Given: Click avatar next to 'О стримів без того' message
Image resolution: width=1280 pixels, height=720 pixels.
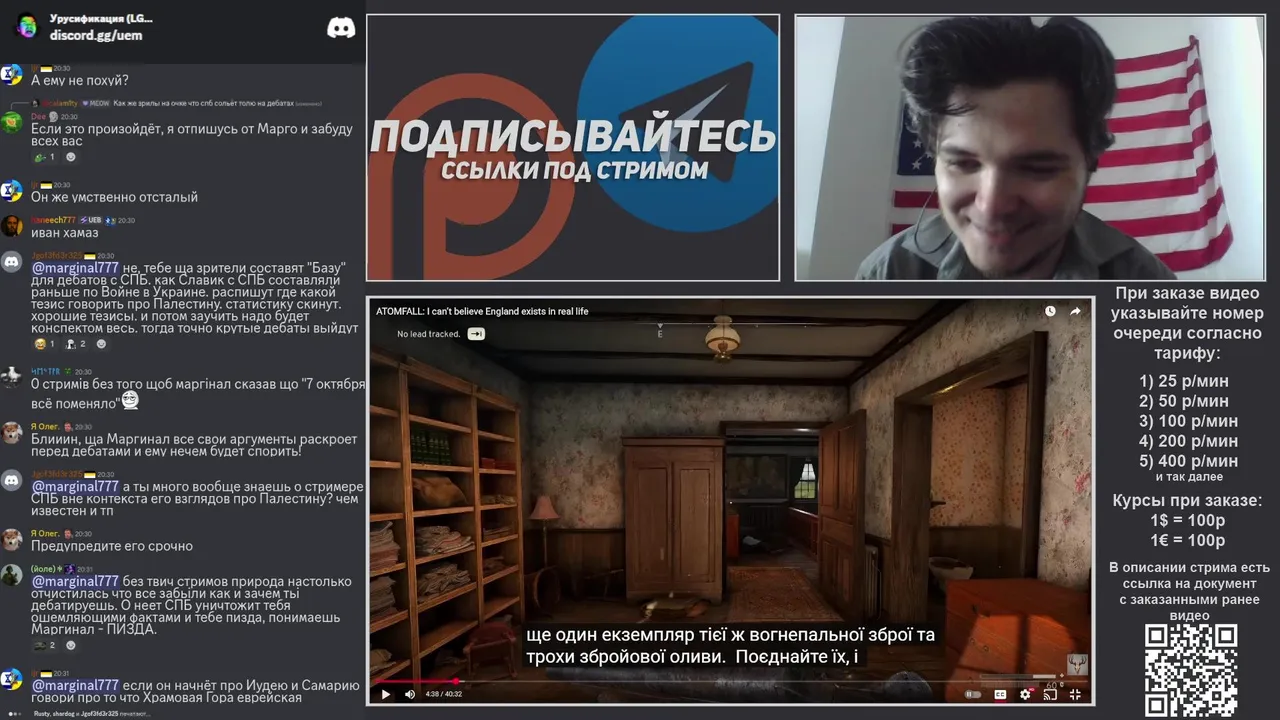Looking at the screenshot, I should pos(11,377).
